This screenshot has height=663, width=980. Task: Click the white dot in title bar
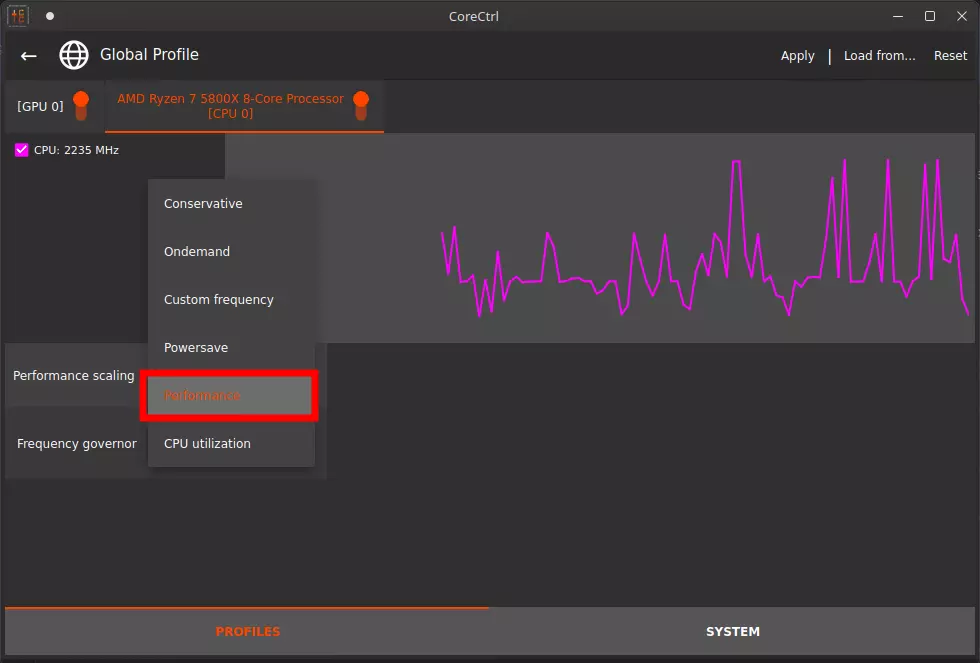pos(50,16)
